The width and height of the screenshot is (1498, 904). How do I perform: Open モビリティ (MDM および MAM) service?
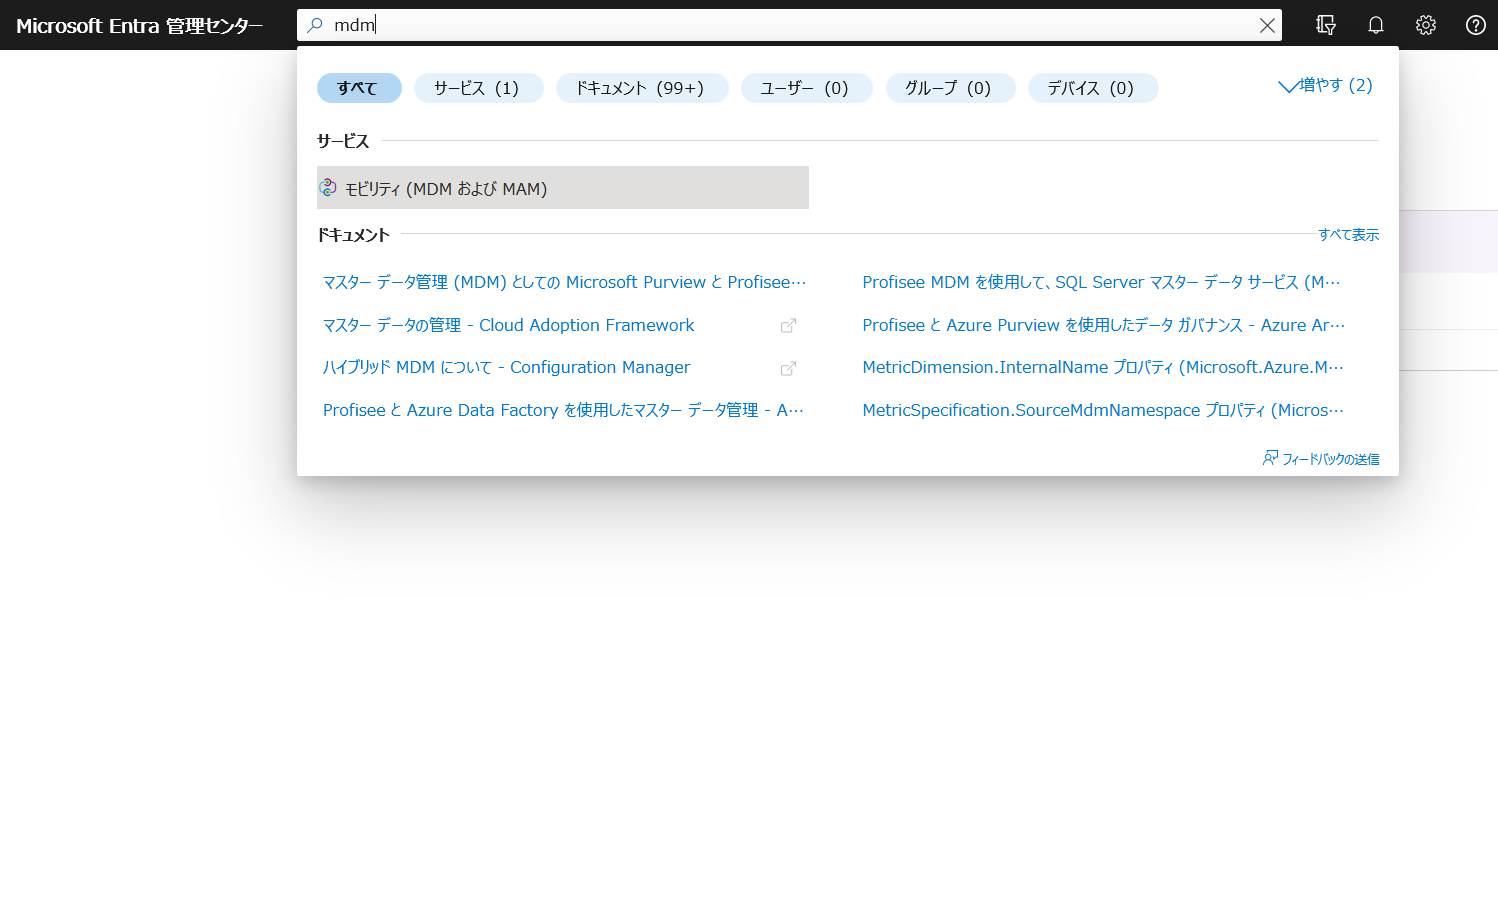(x=563, y=187)
